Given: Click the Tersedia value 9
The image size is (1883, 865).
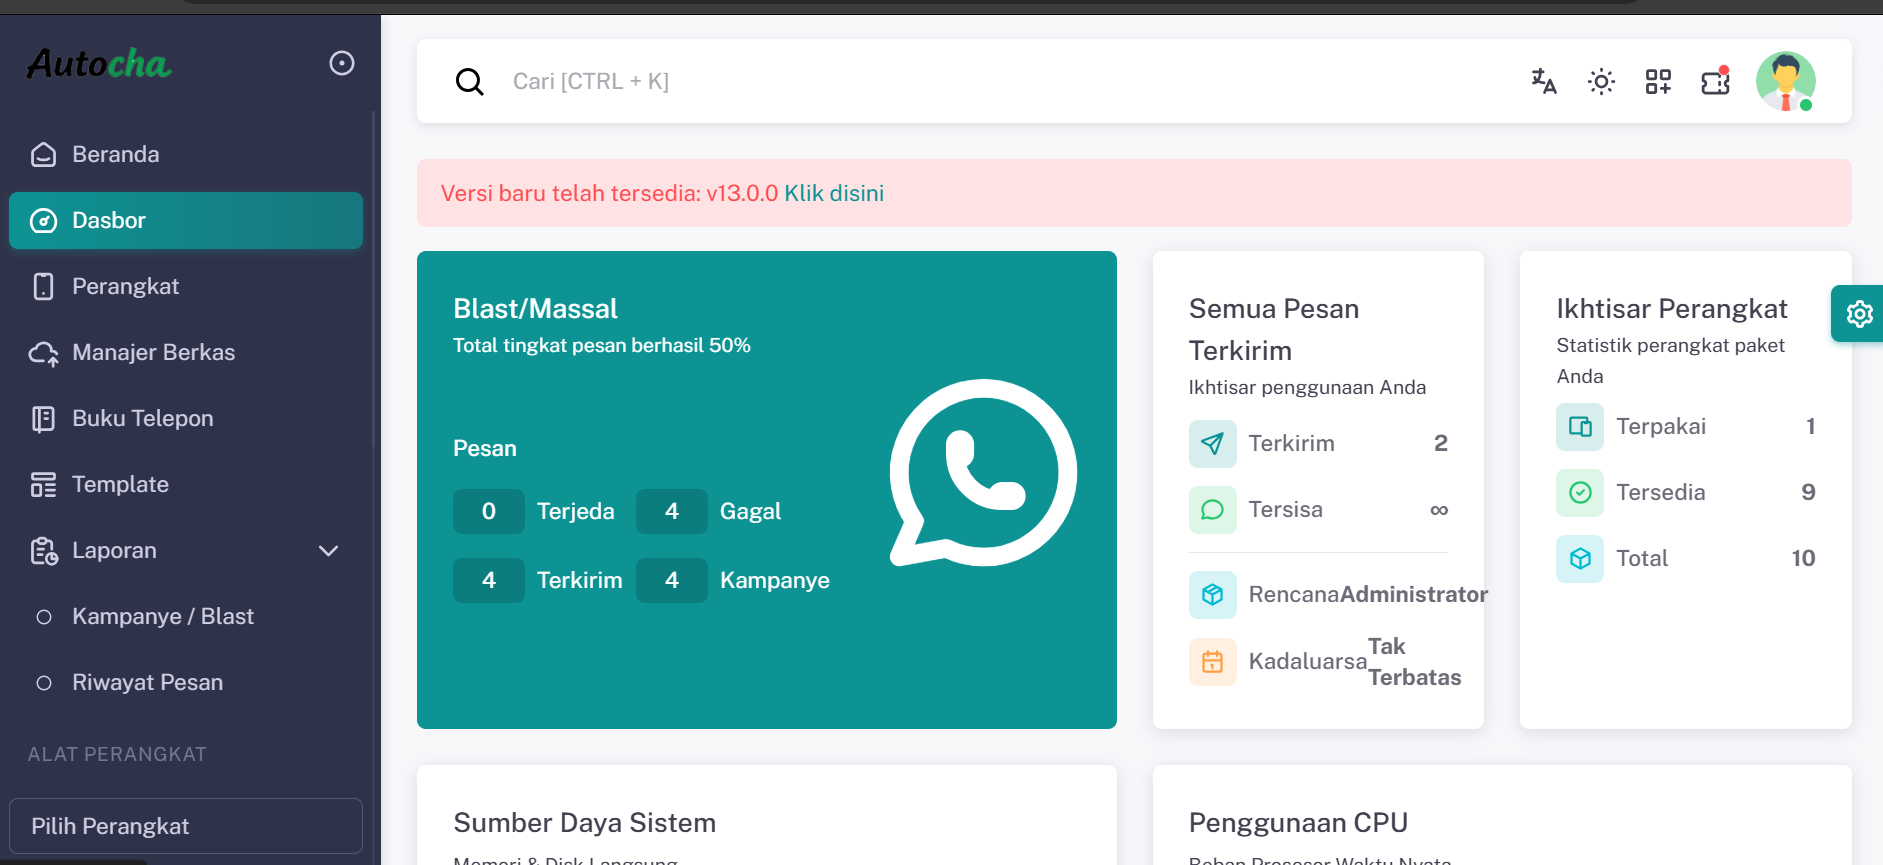Looking at the screenshot, I should pyautogui.click(x=1808, y=492).
